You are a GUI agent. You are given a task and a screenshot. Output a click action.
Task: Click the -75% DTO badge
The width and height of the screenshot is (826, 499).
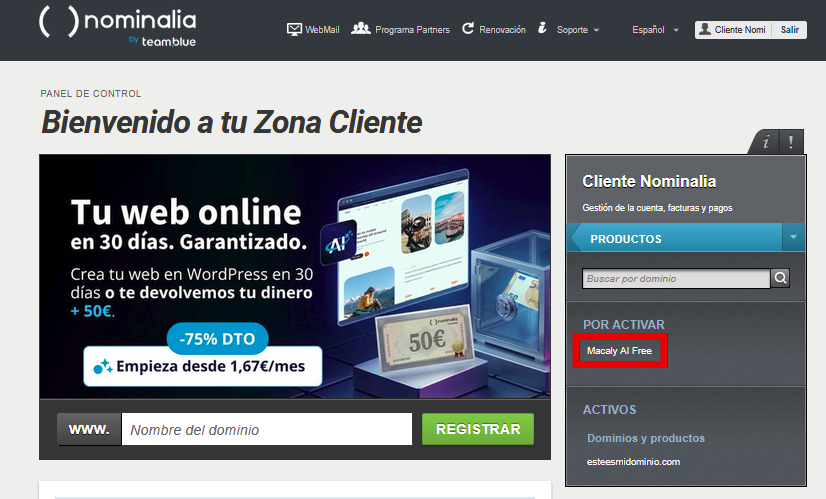coord(218,339)
